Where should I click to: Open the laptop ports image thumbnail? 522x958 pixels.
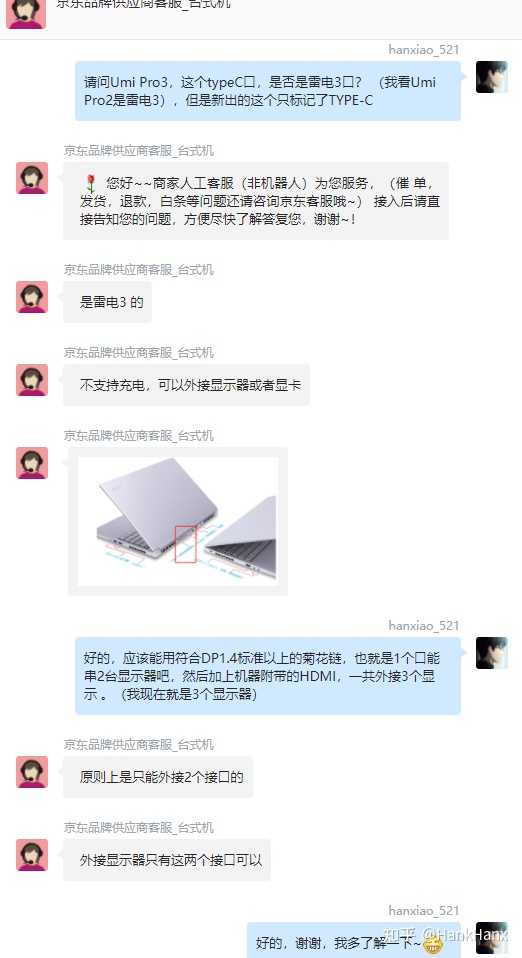178,521
